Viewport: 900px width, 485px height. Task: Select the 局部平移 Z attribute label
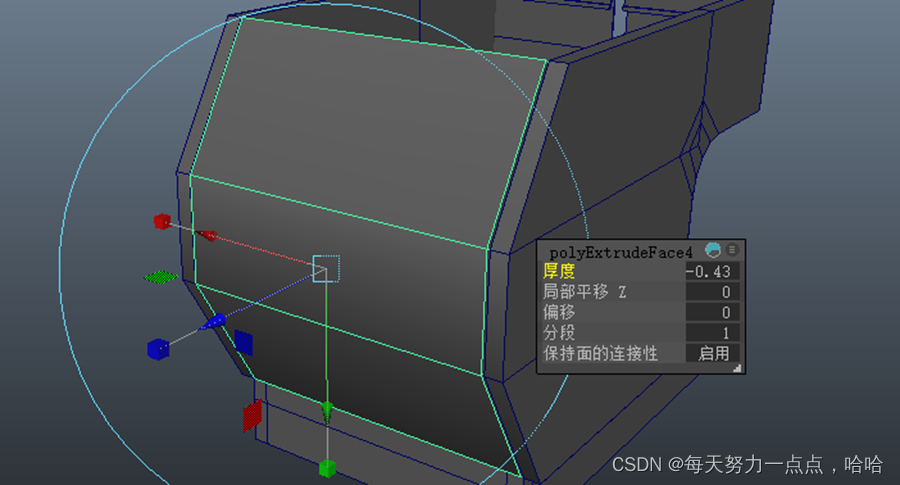585,292
